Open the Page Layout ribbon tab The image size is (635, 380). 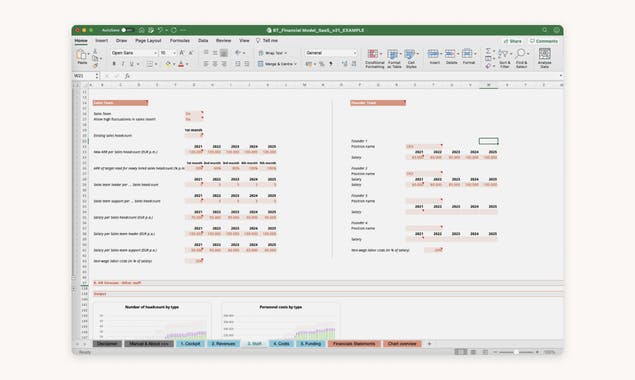coord(148,41)
